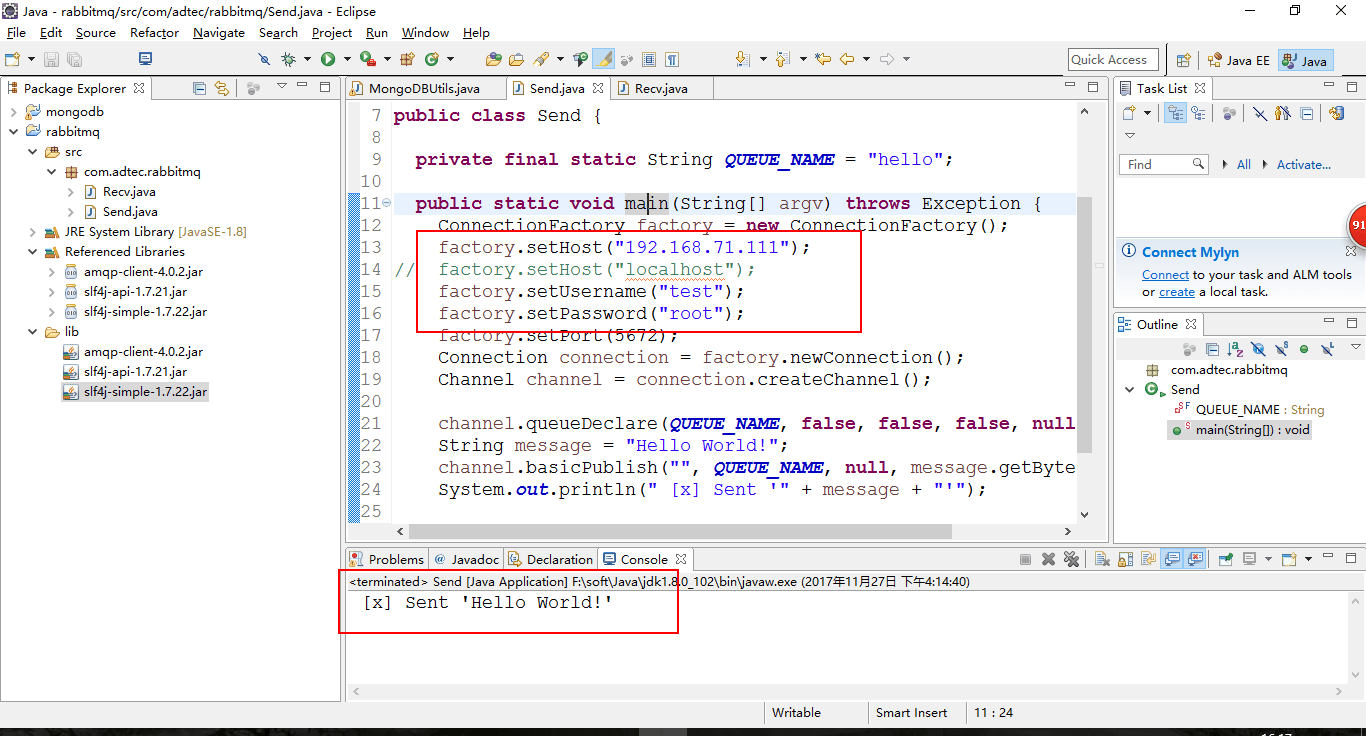
Task: Toggle Show Console When Standard Out Changes
Action: click(1171, 559)
